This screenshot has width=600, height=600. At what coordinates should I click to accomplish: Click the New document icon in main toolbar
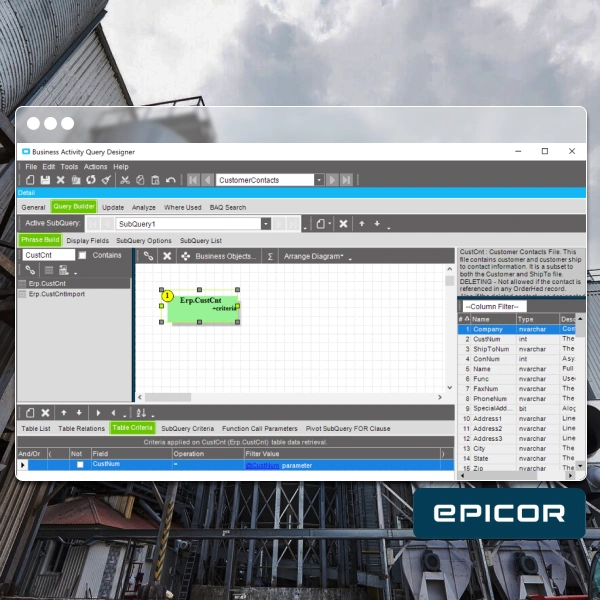(30, 180)
